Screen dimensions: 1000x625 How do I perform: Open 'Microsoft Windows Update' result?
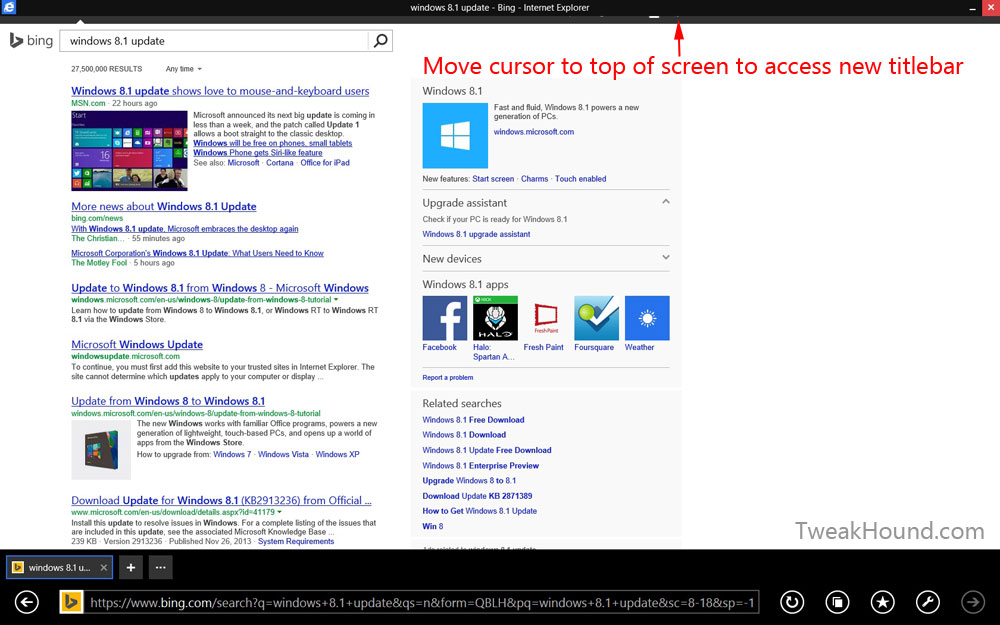click(137, 344)
